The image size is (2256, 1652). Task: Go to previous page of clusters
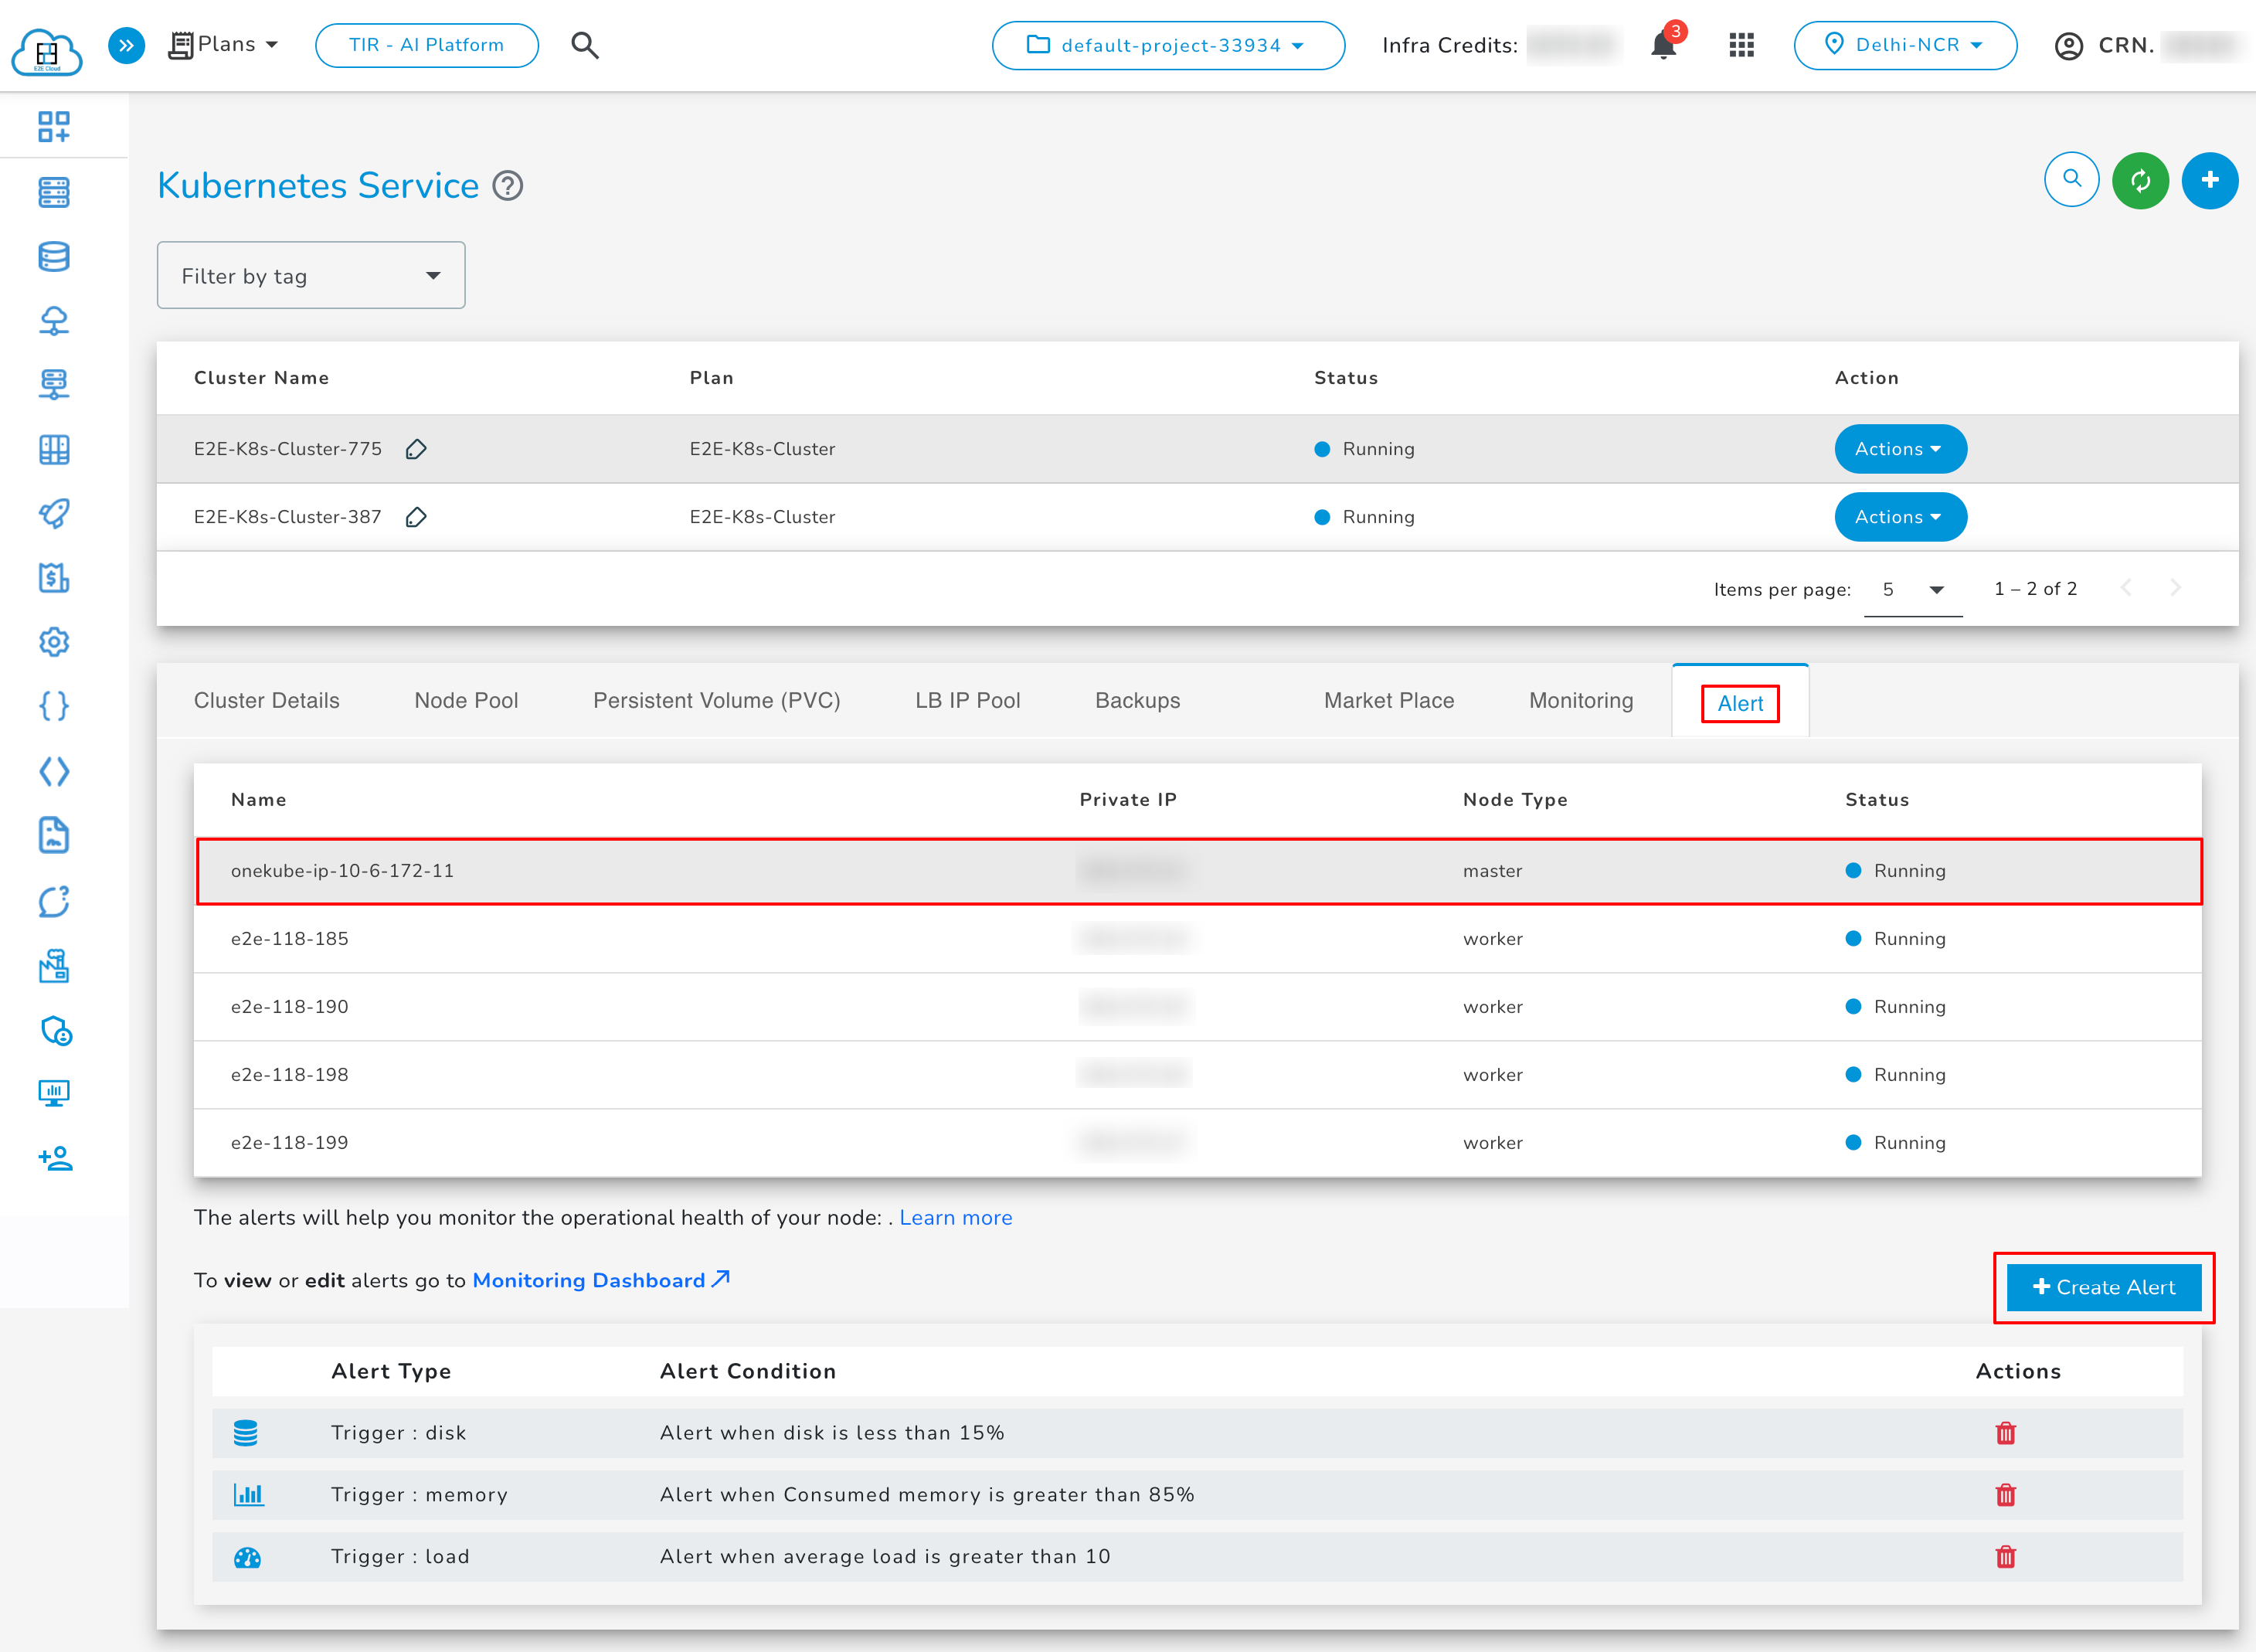coord(2126,588)
